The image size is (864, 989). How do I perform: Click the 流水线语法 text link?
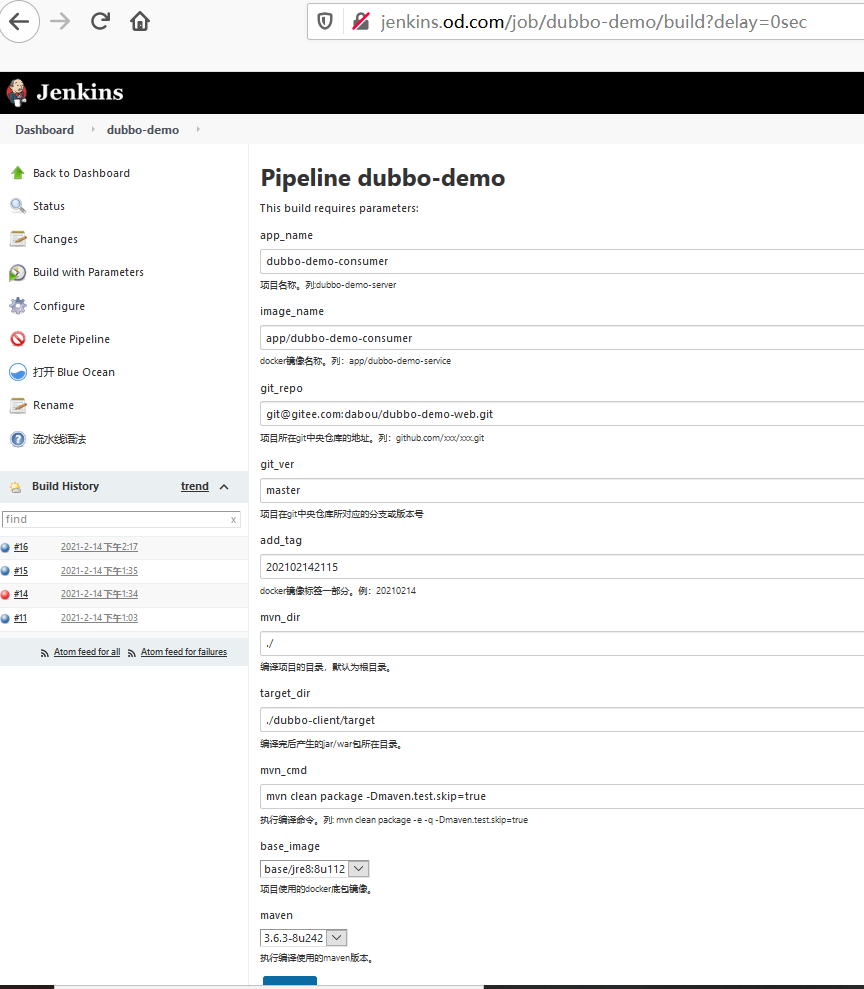click(59, 439)
